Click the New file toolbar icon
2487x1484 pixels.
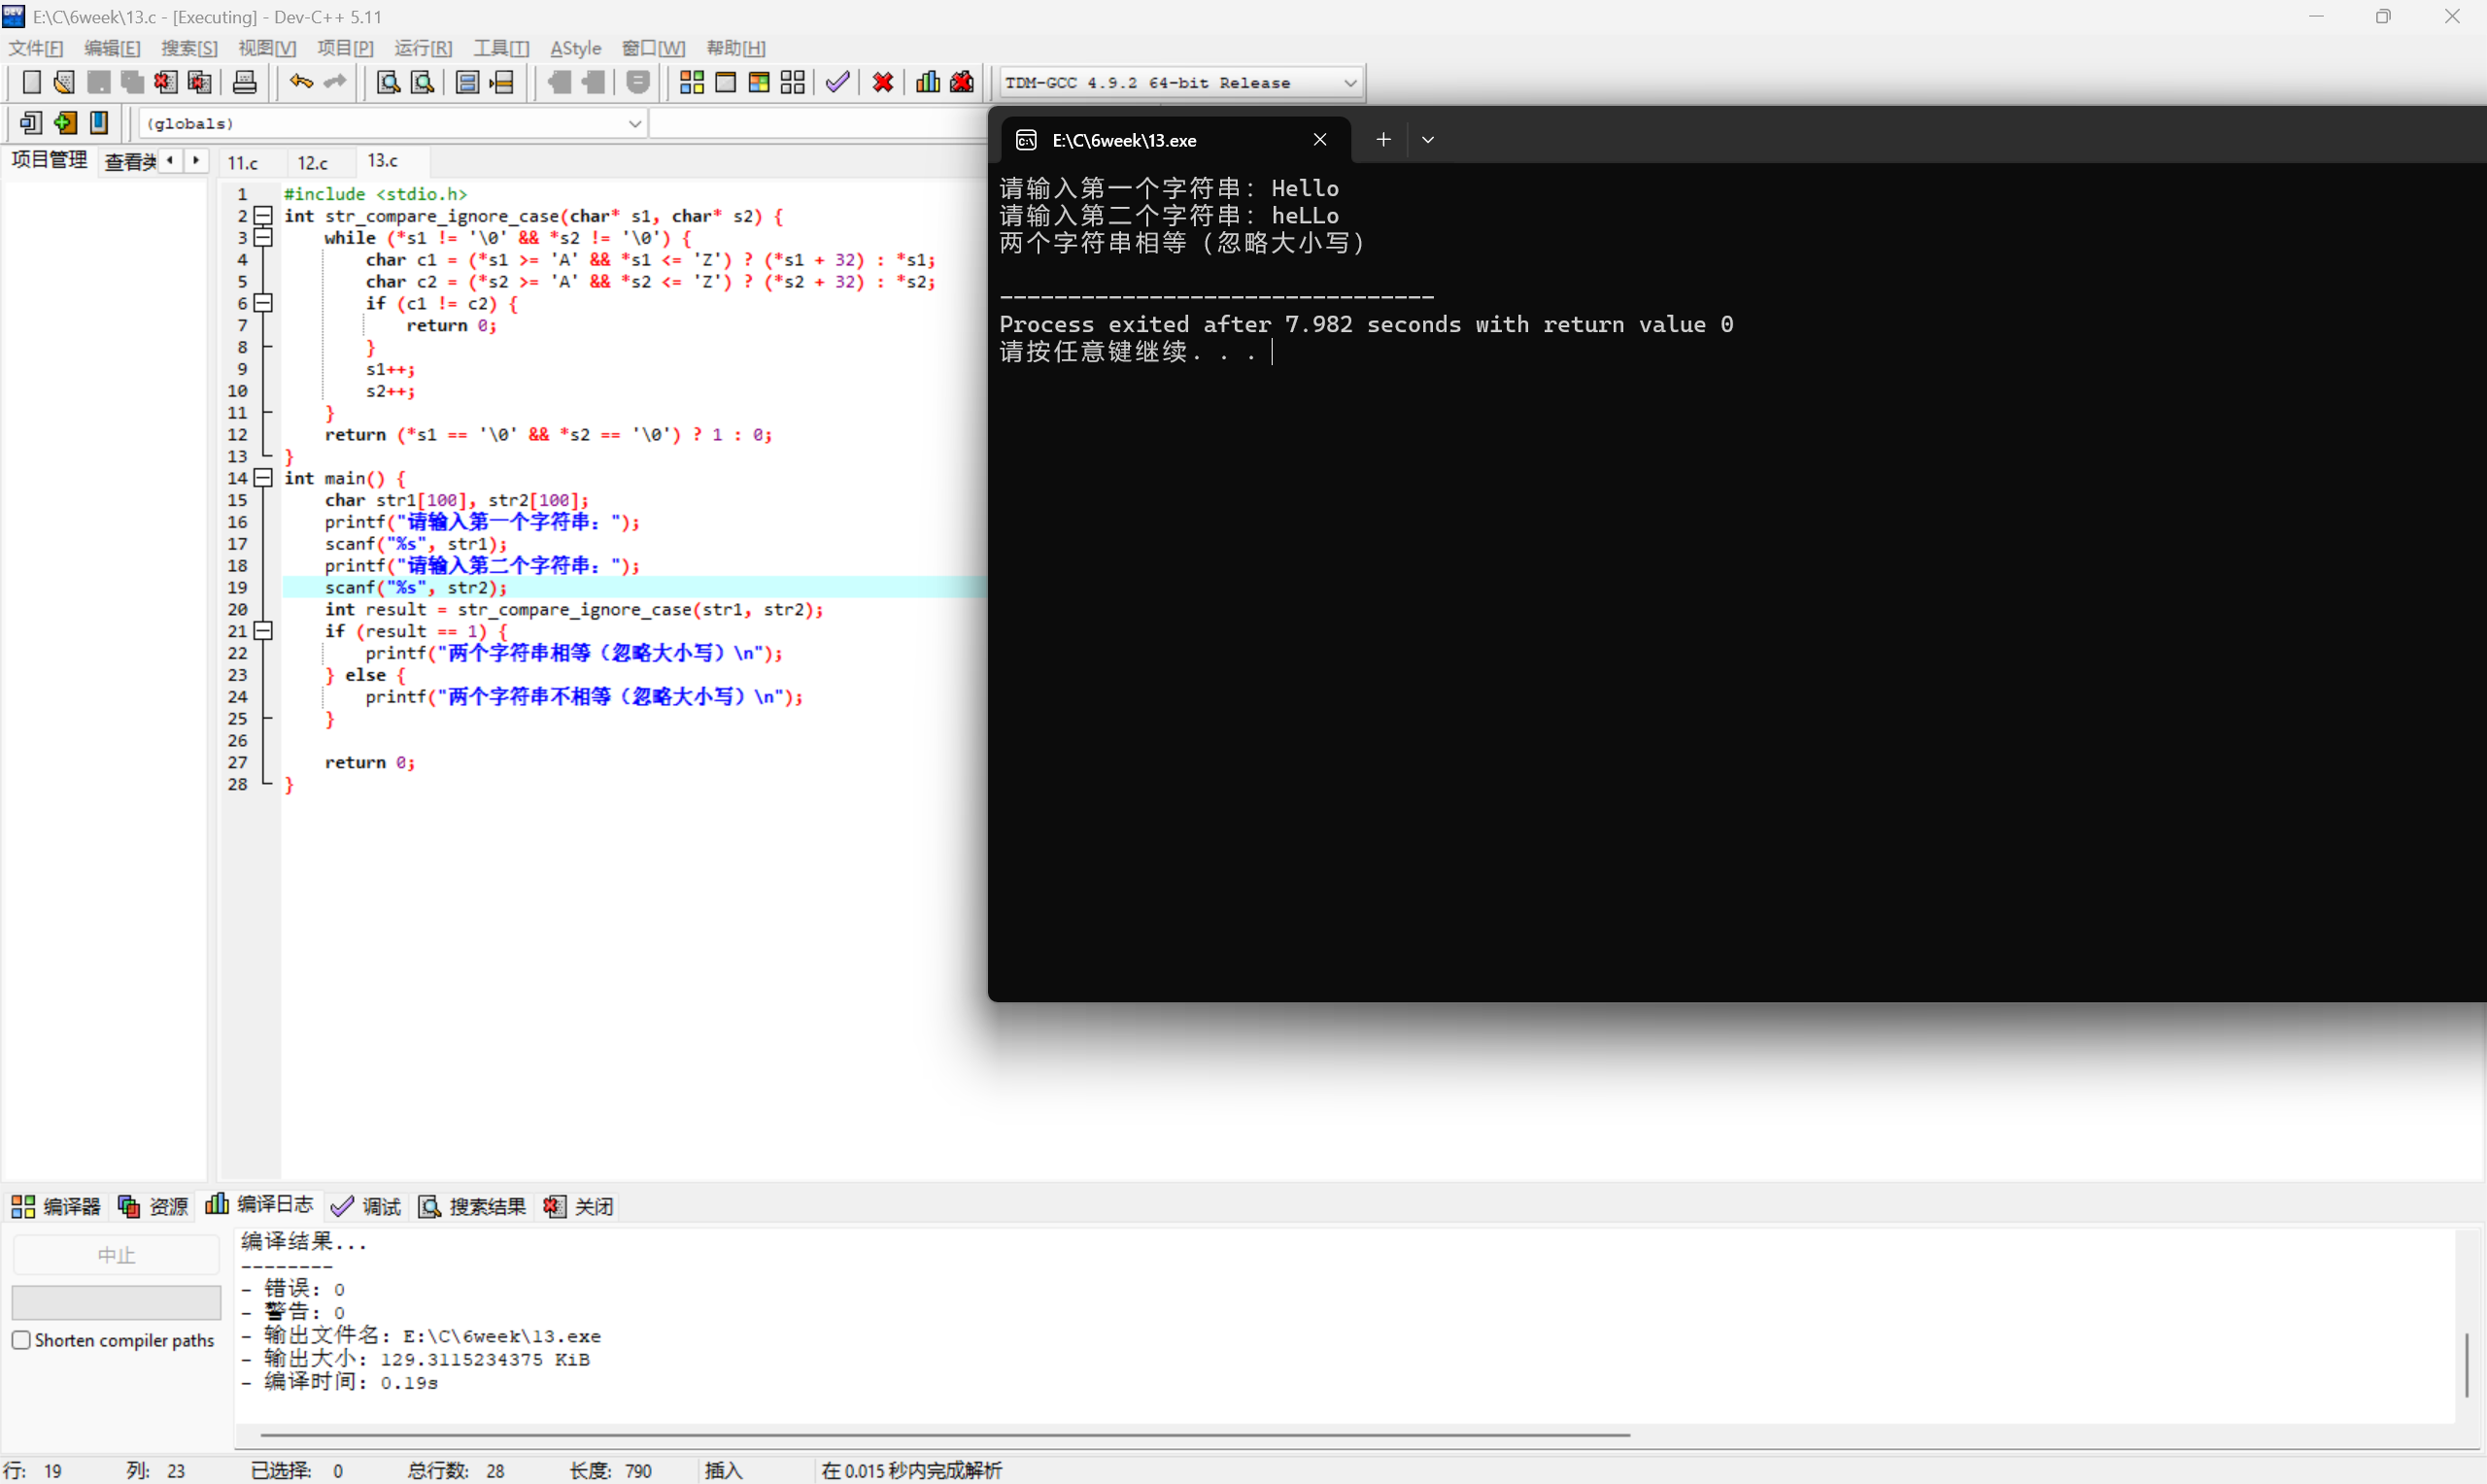(x=31, y=82)
